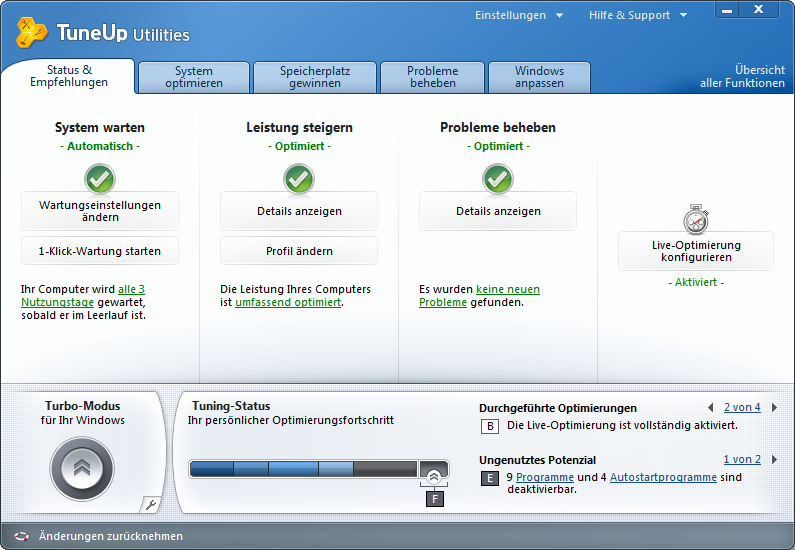Click the Profil ändern button
The image size is (795, 550).
[299, 251]
